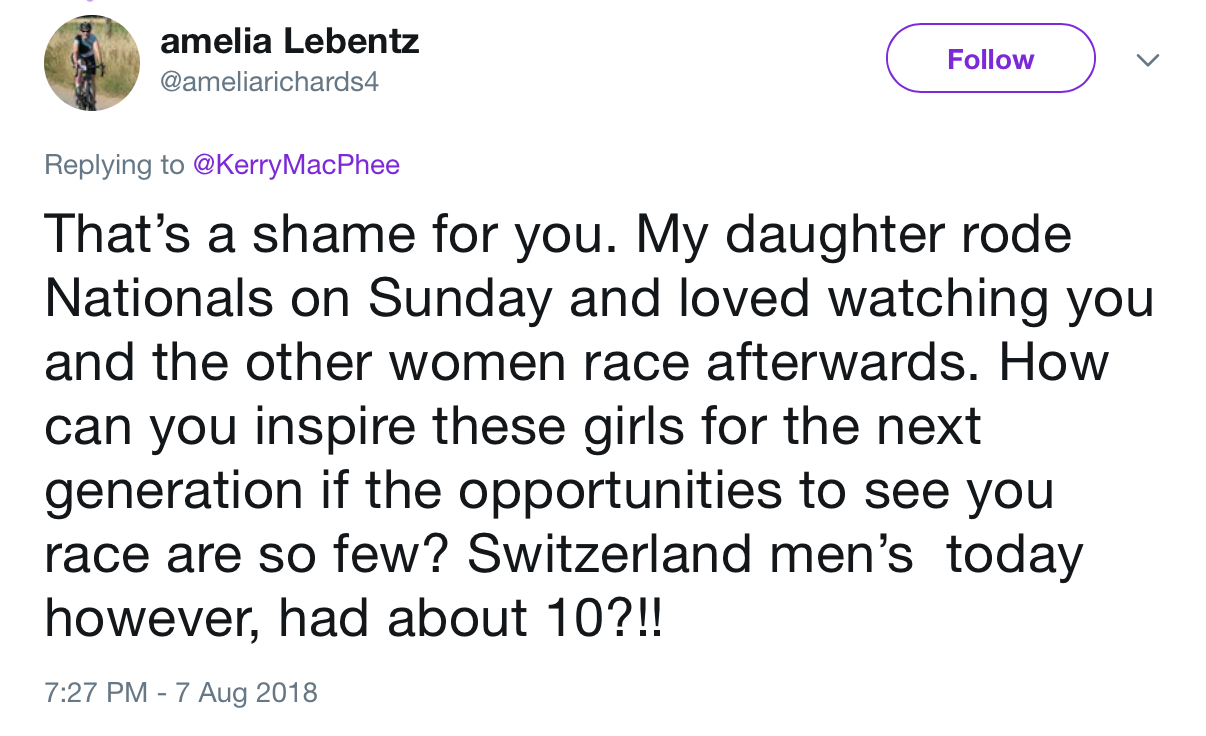
Task: Open the amelia Lebentz display name
Action: [289, 41]
